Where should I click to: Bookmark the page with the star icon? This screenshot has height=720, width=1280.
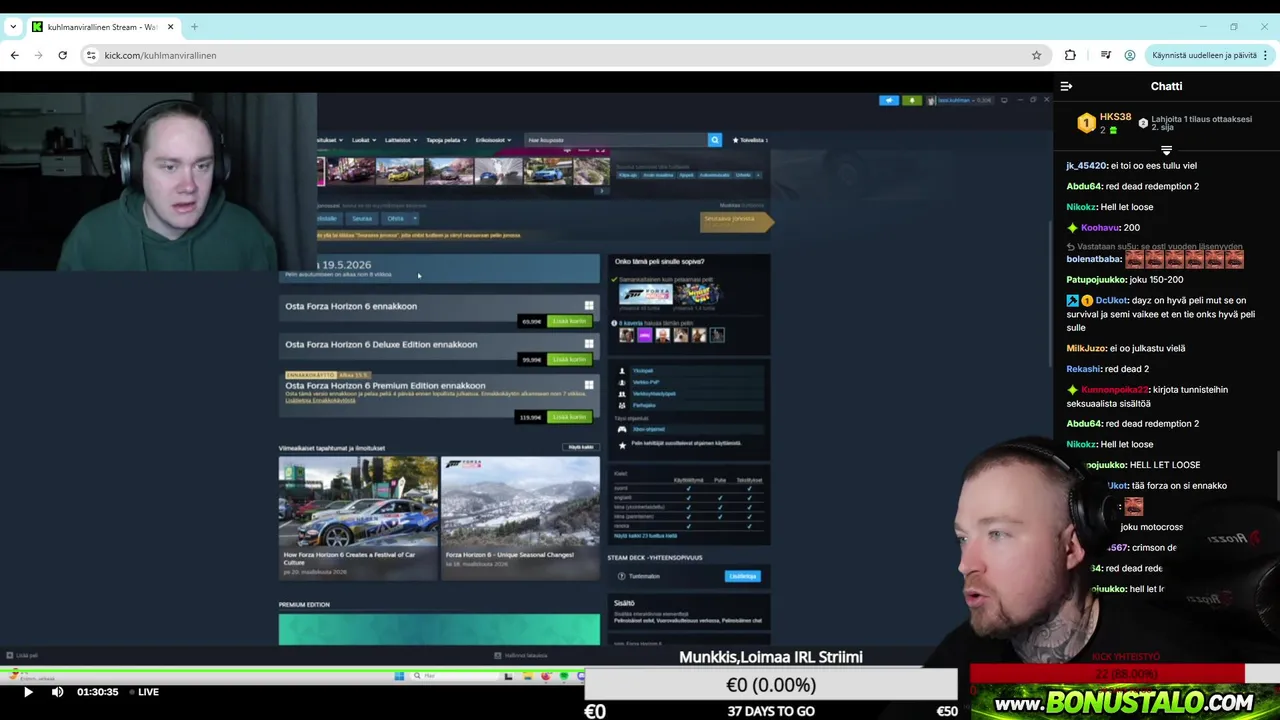tap(1037, 55)
